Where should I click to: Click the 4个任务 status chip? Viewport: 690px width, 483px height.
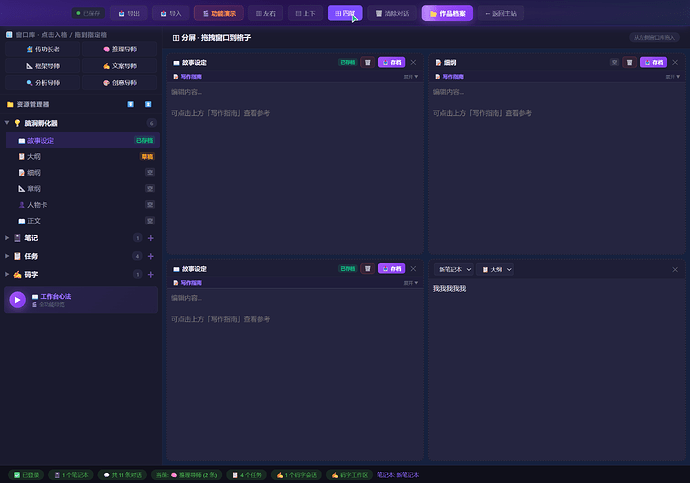pyautogui.click(x=246, y=475)
